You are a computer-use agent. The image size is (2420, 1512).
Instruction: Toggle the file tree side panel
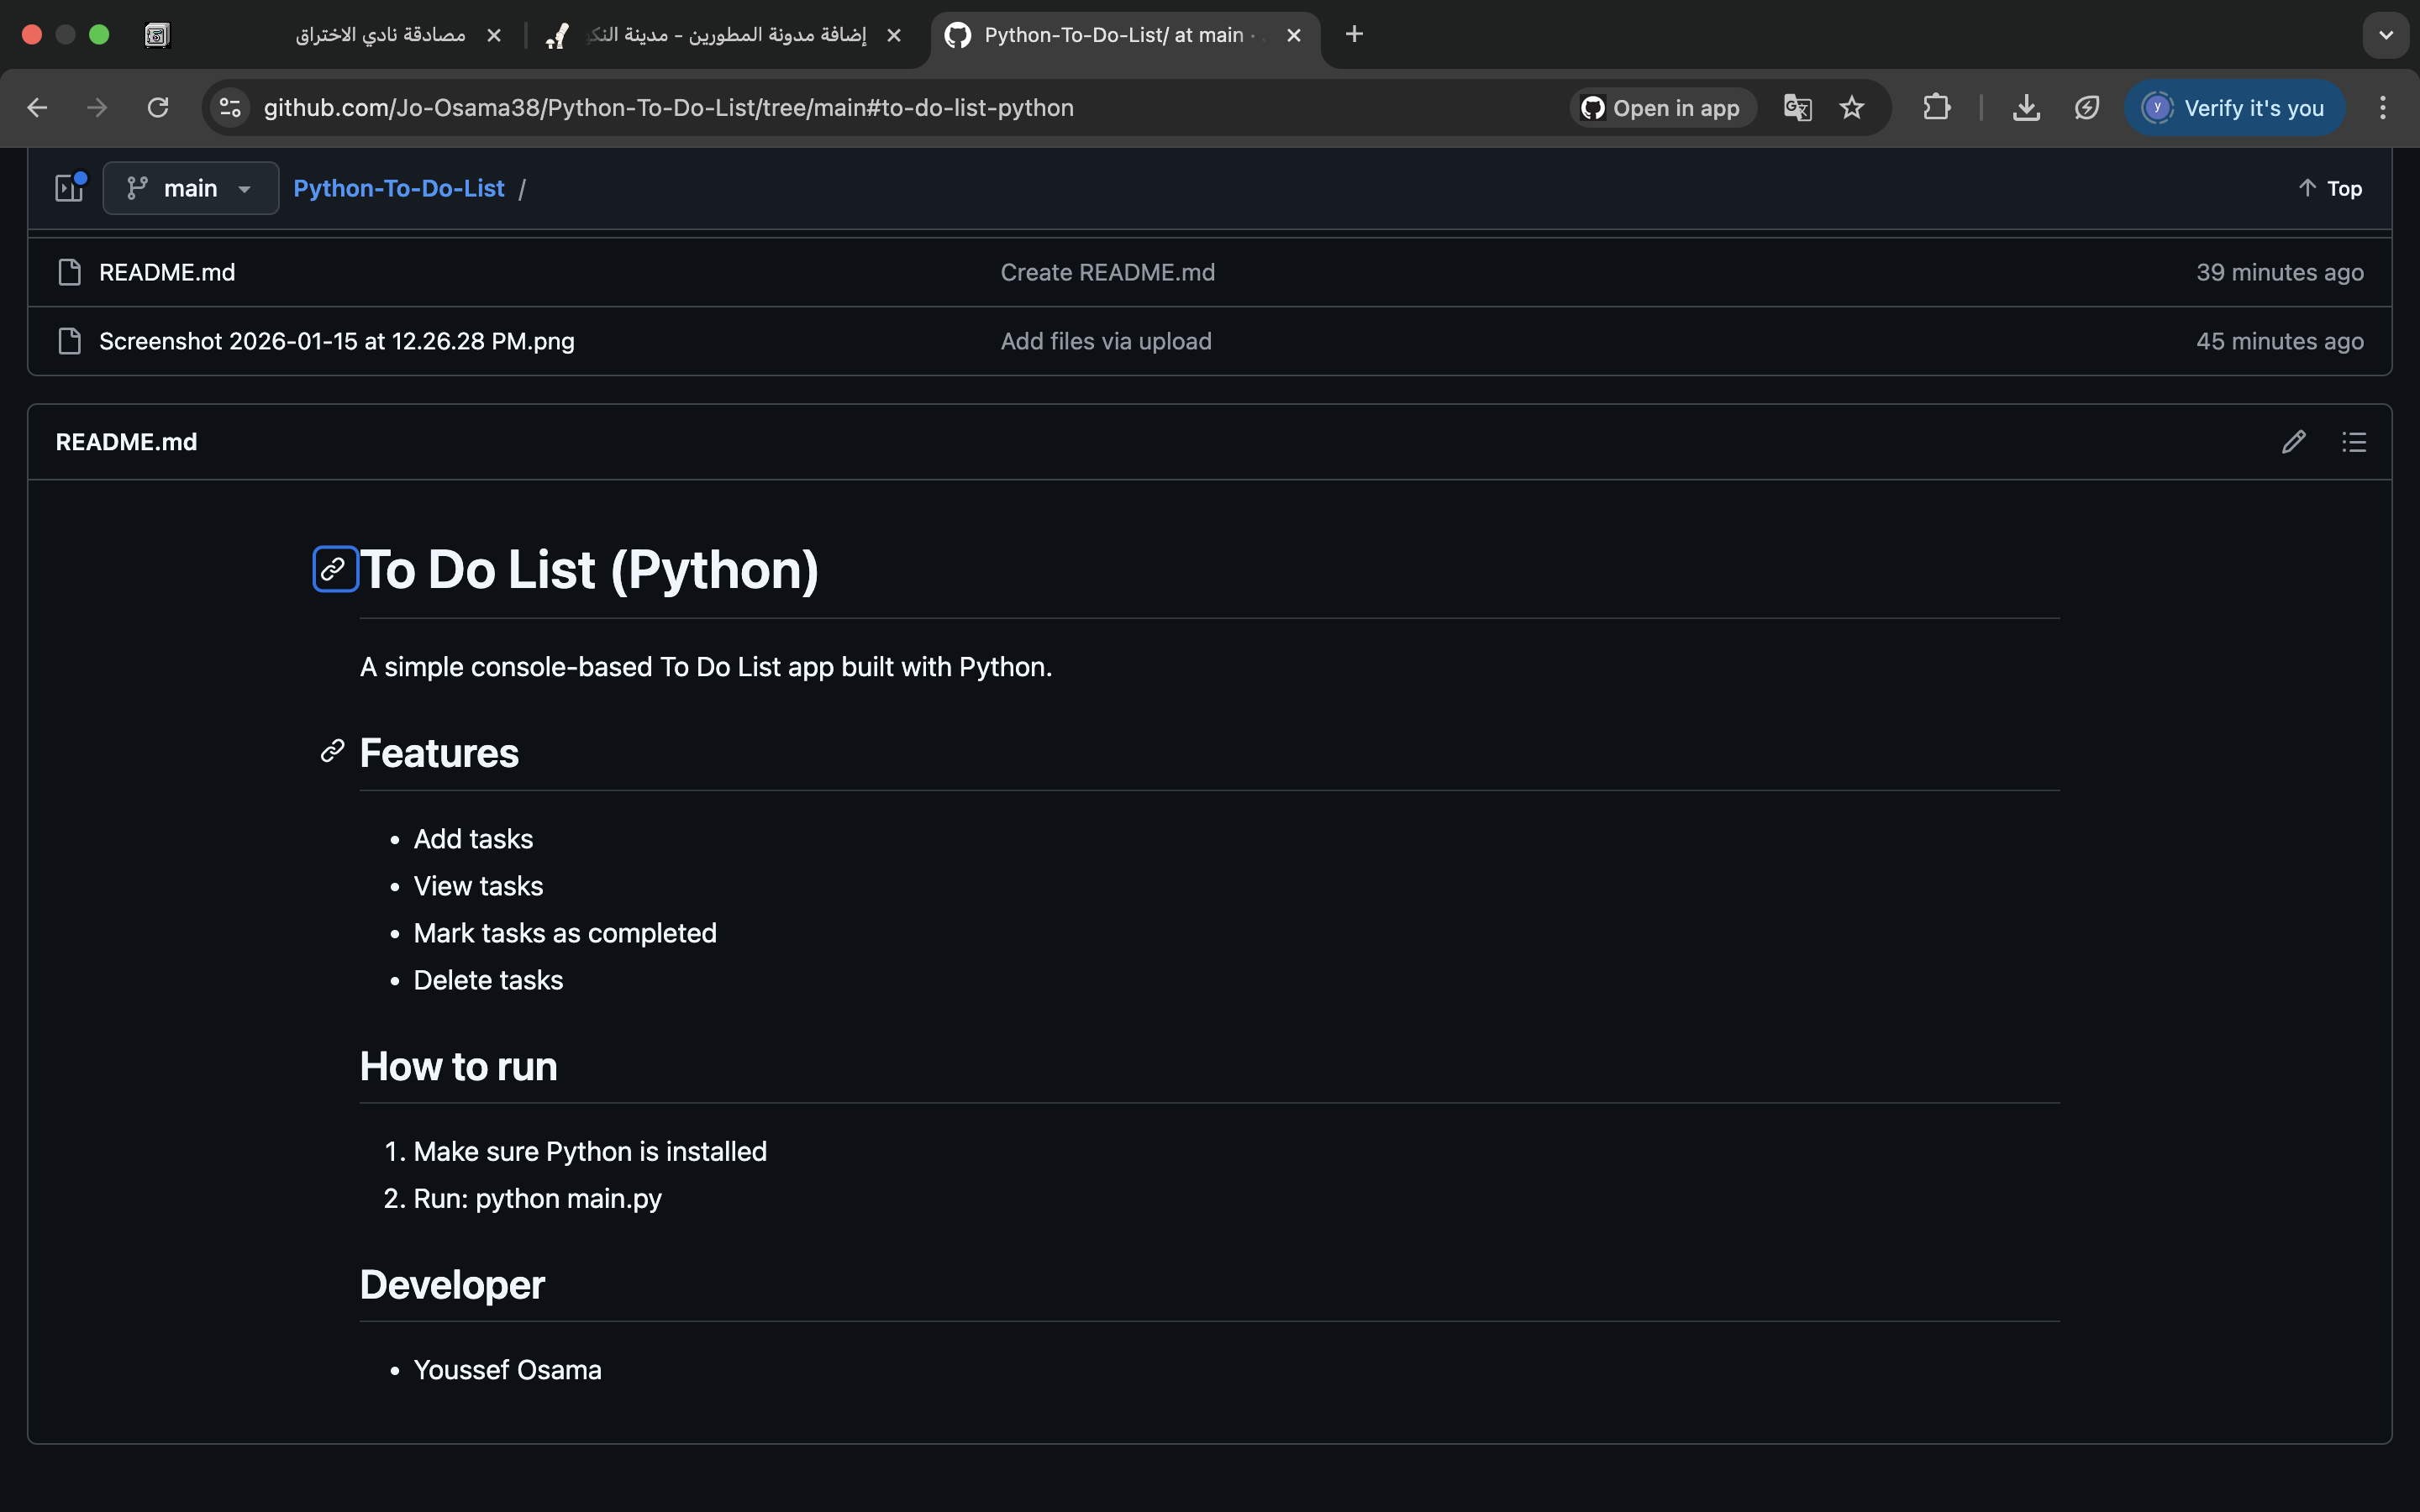tap(70, 188)
